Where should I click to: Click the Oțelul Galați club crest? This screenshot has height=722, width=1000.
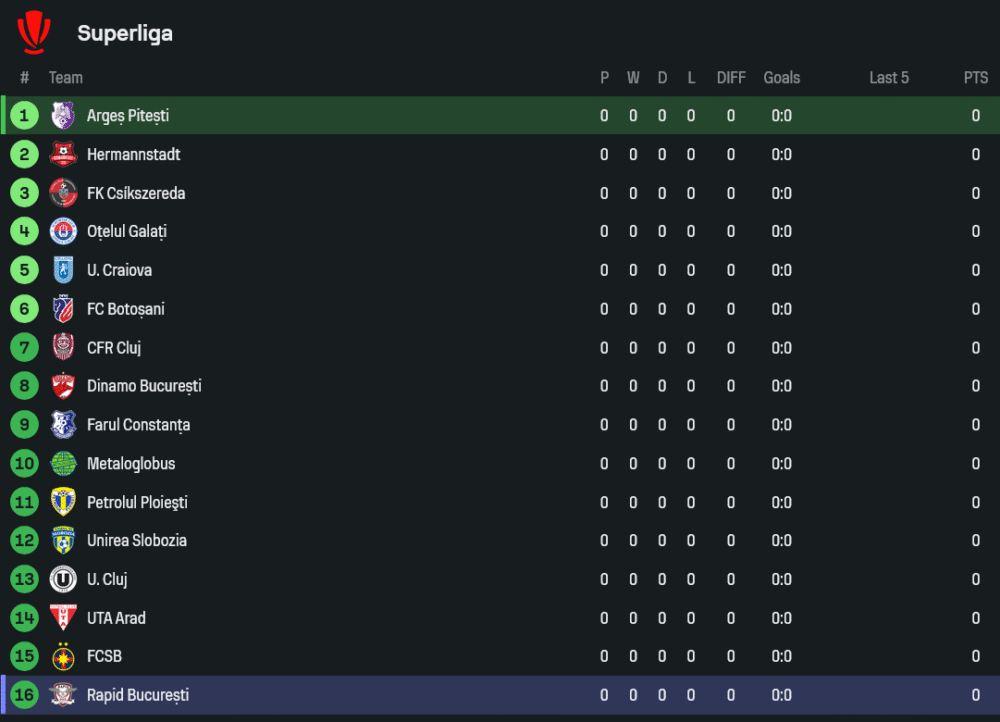(63, 232)
